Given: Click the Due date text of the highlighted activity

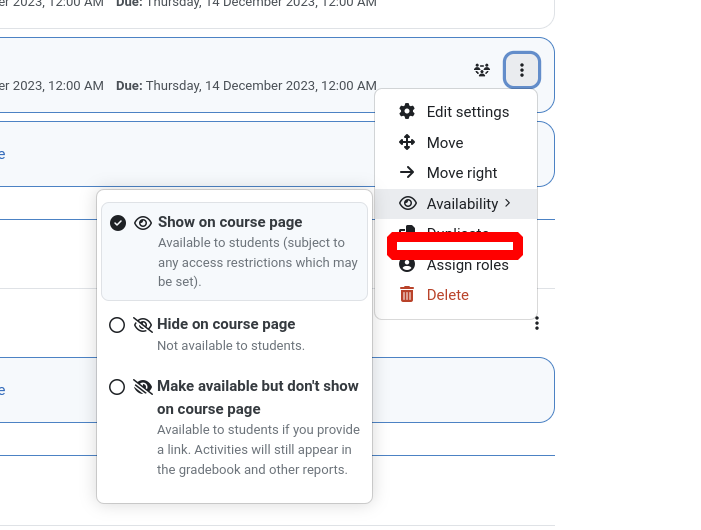Looking at the screenshot, I should [x=246, y=85].
